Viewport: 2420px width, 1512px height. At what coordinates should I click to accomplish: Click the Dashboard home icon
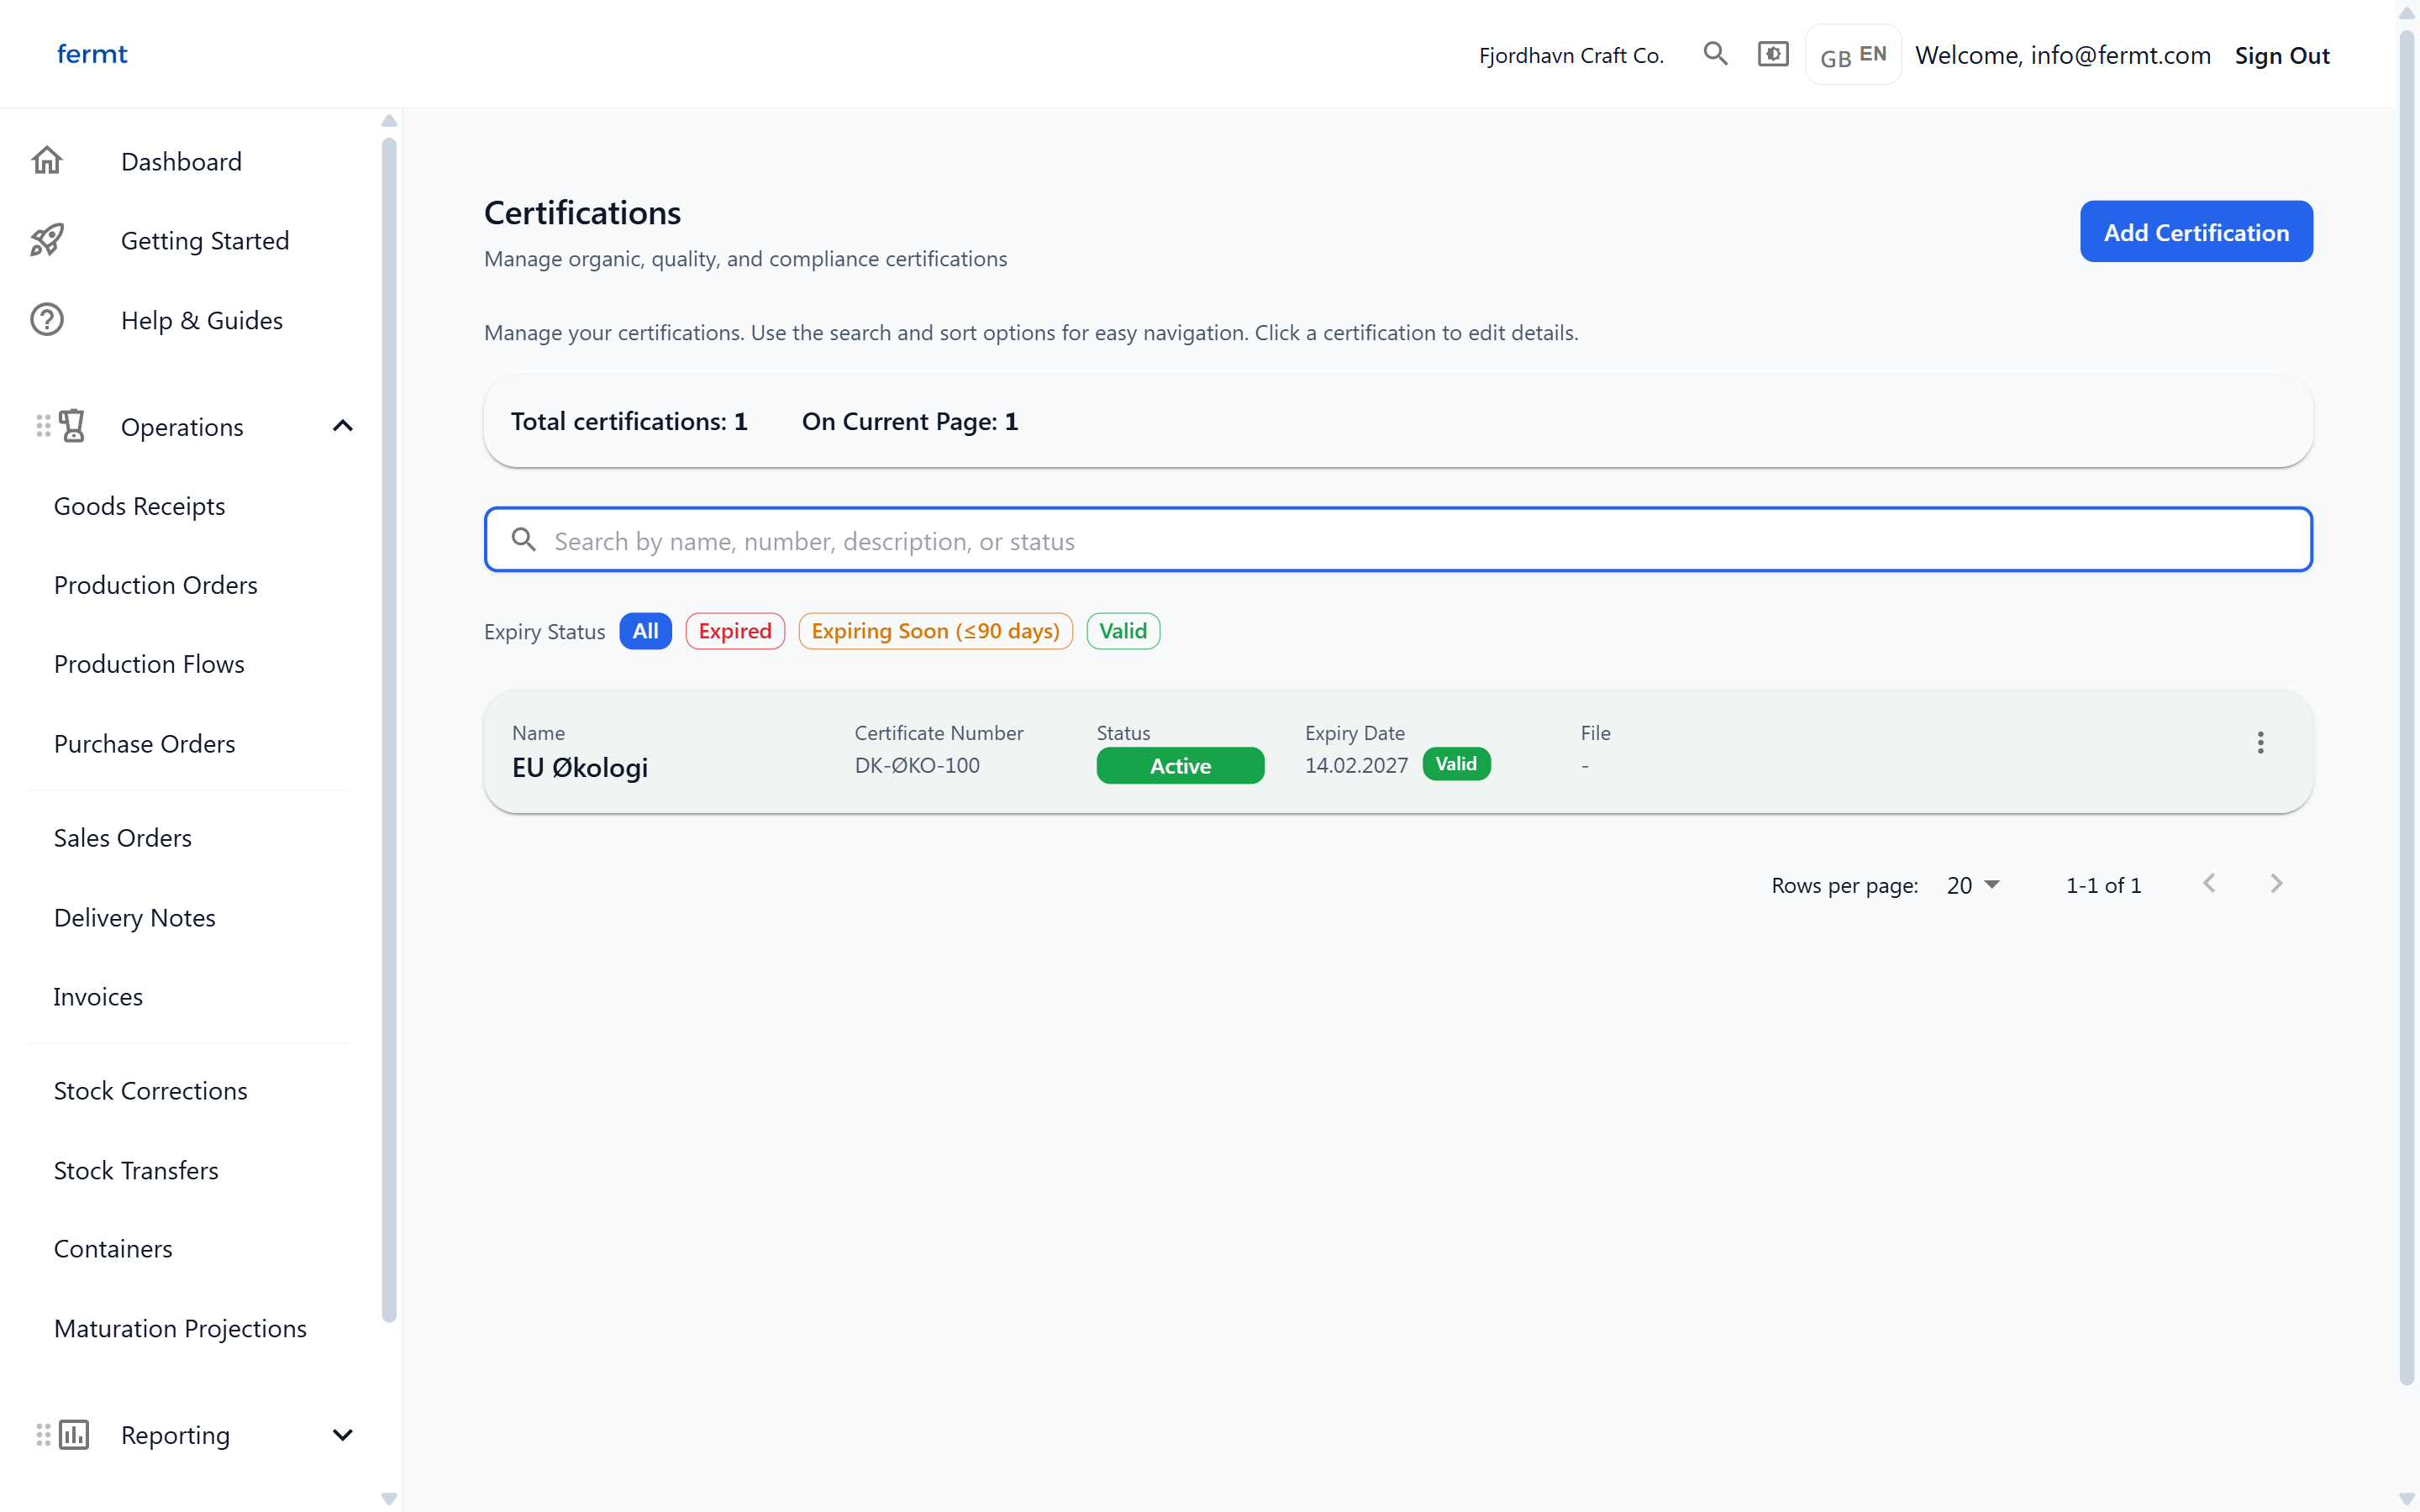click(x=47, y=160)
